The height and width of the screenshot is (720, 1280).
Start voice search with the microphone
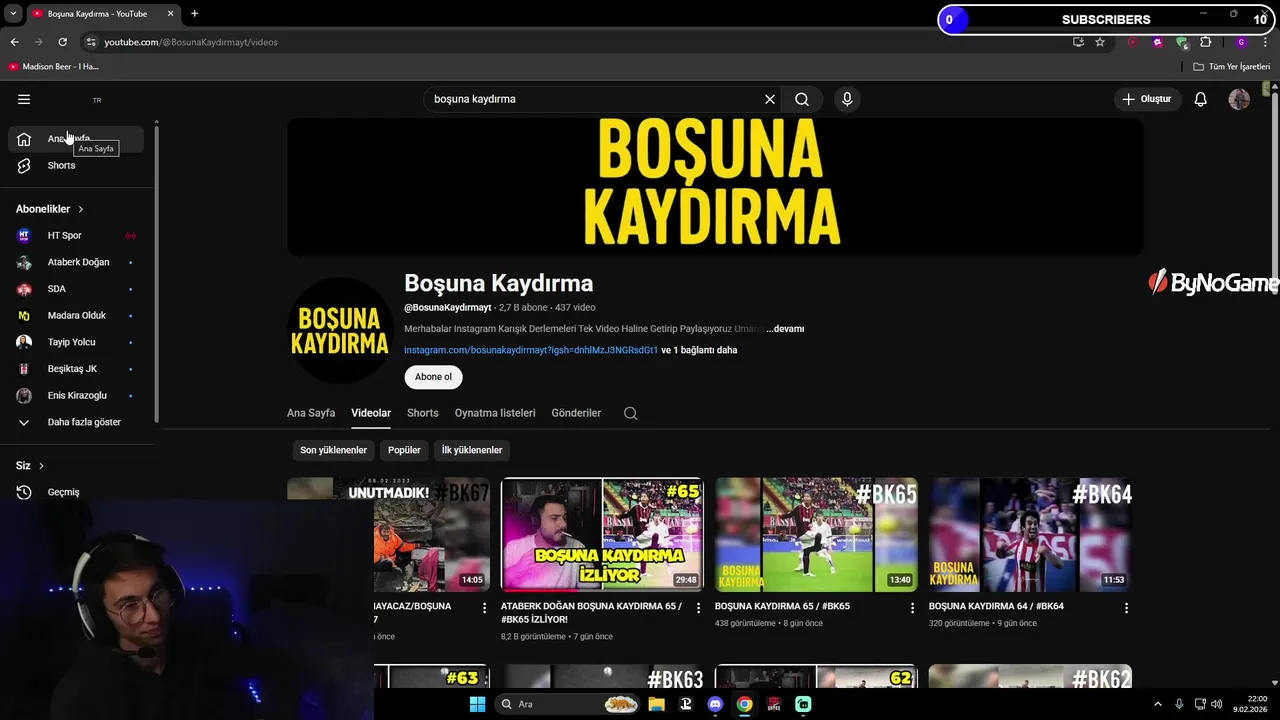tap(847, 99)
